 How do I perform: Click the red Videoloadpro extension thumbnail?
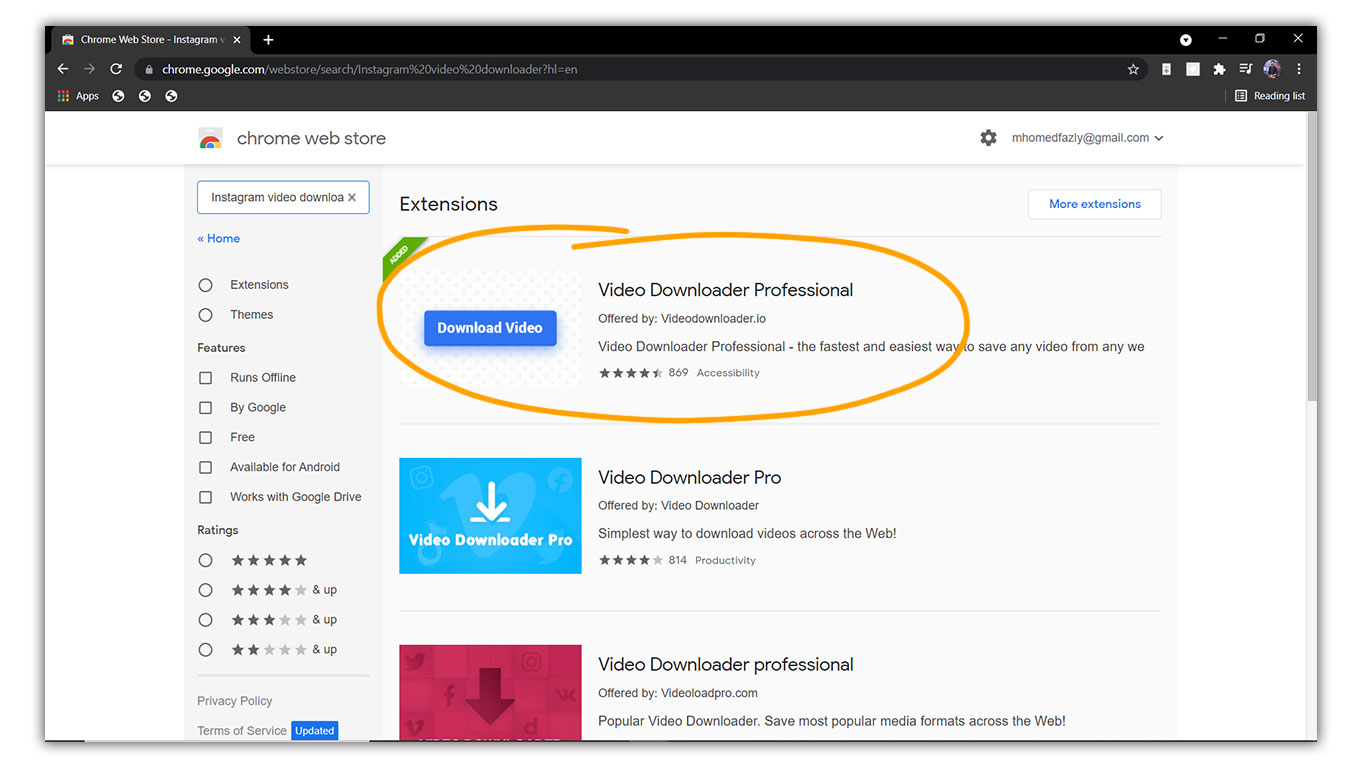coord(490,693)
